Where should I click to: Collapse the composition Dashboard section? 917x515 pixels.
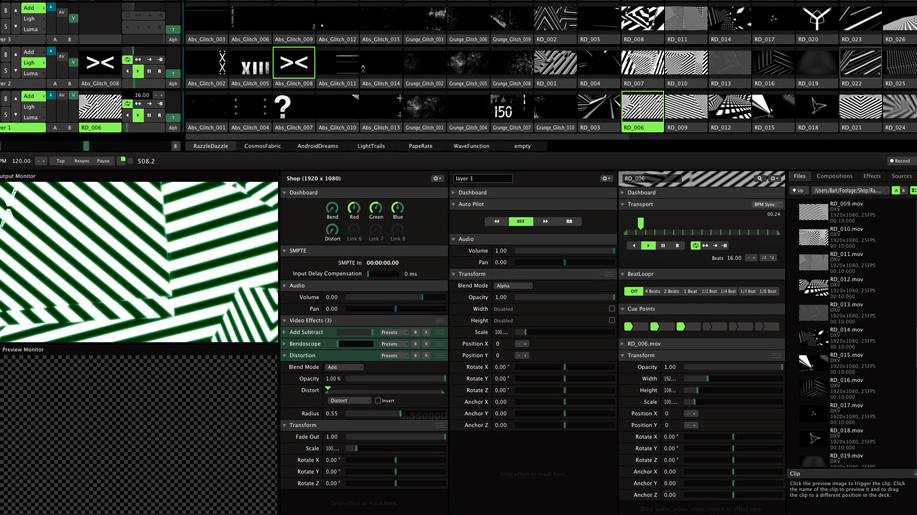tap(285, 192)
